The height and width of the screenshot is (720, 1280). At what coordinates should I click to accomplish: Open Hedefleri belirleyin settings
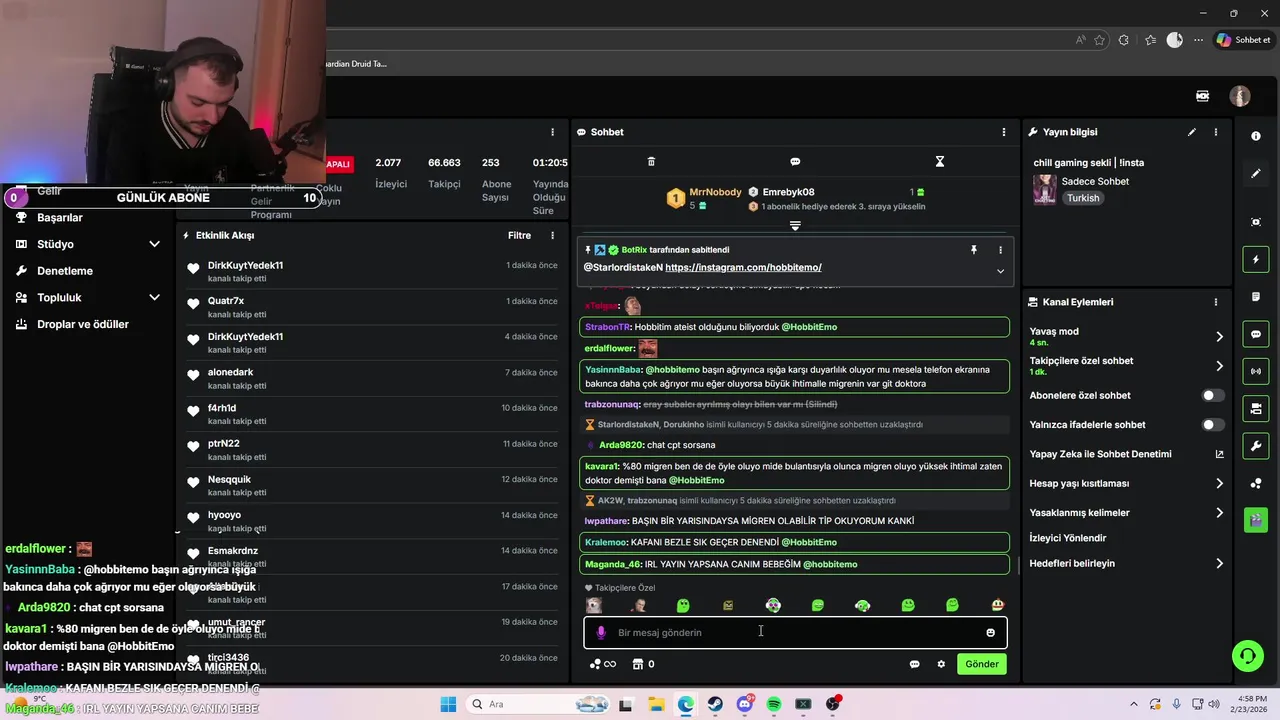(1126, 564)
